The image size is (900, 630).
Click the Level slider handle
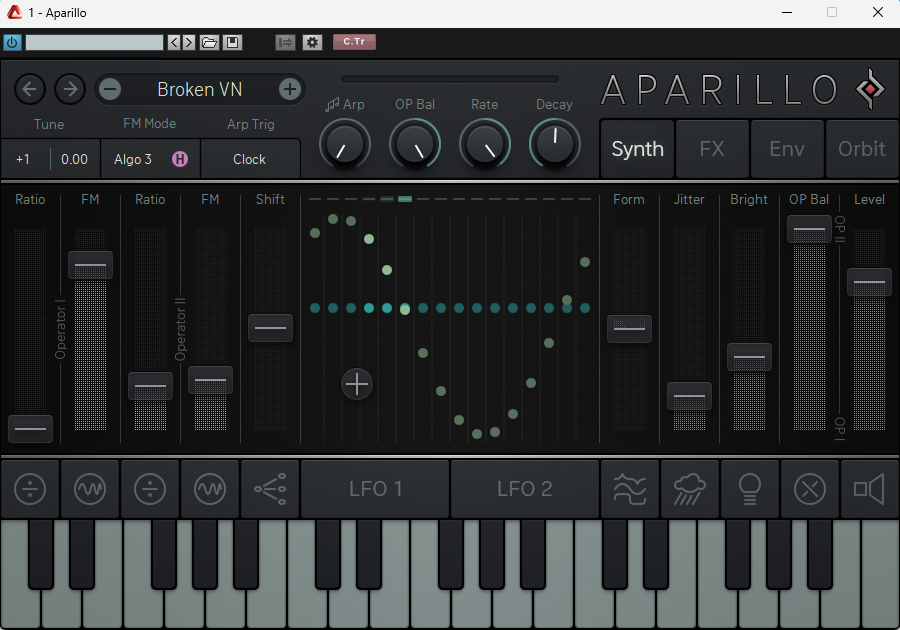[869, 282]
